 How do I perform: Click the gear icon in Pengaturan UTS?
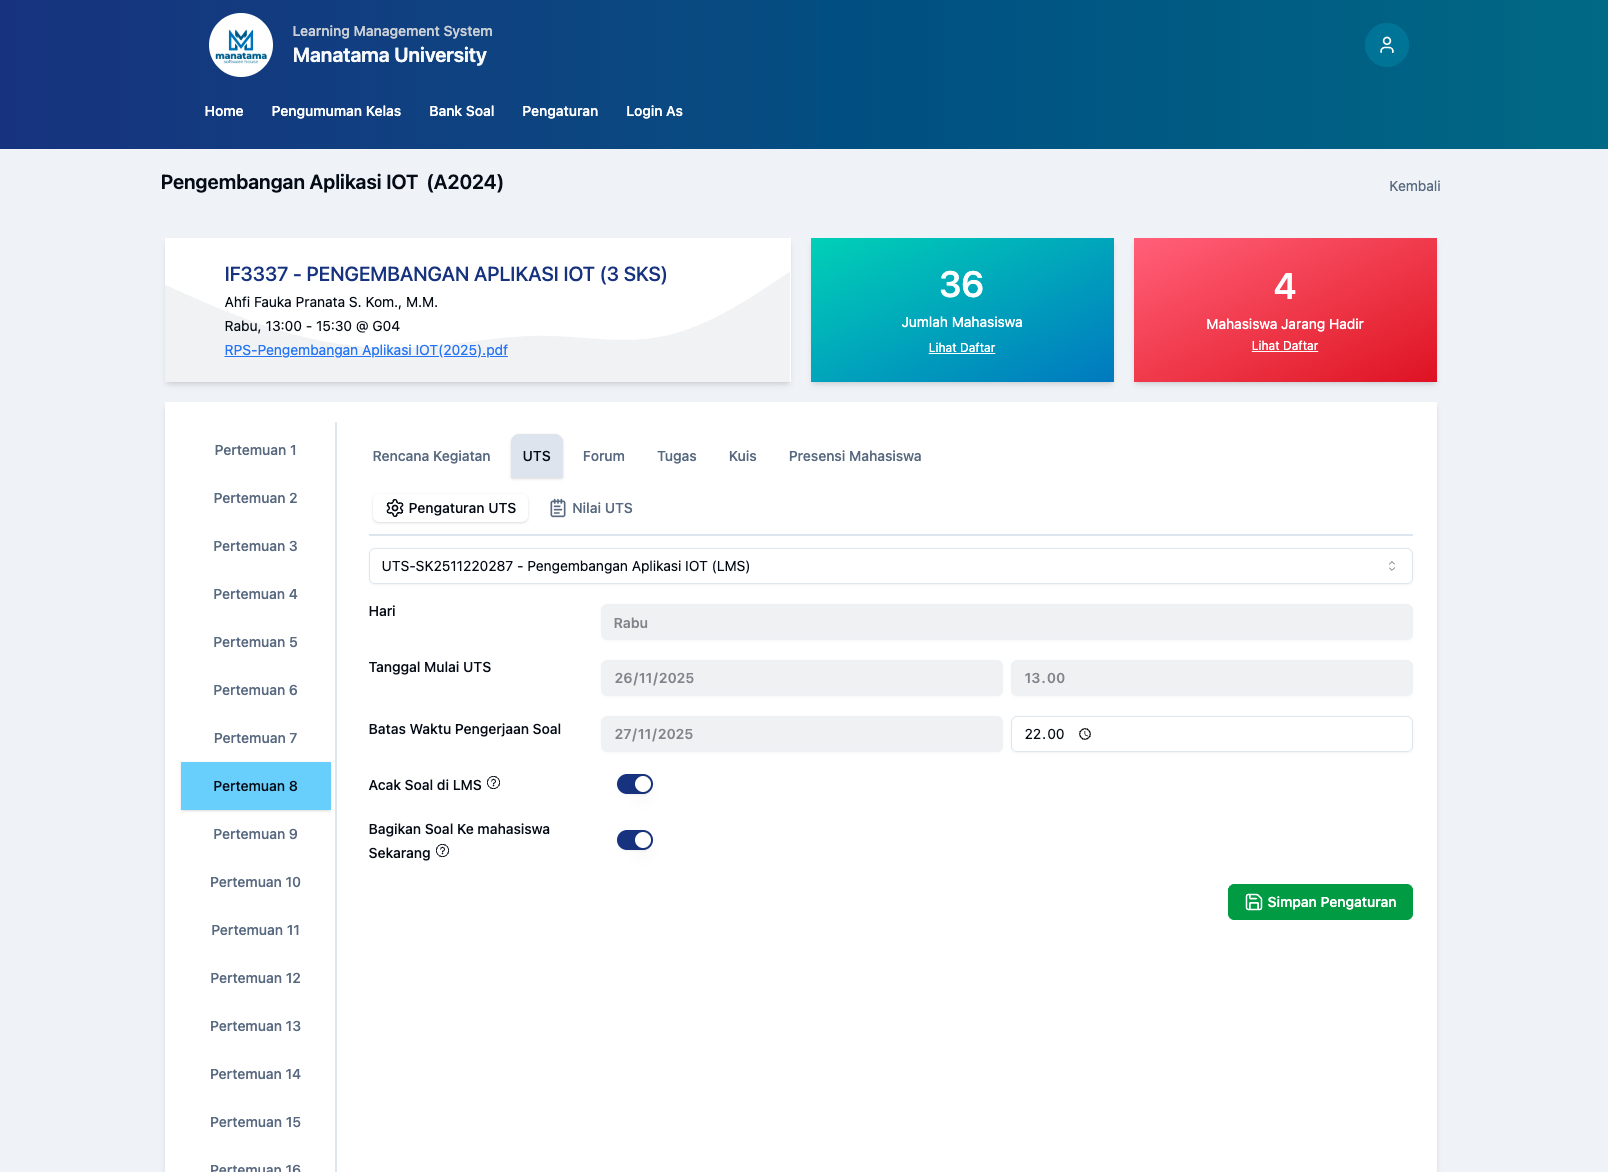[395, 508]
